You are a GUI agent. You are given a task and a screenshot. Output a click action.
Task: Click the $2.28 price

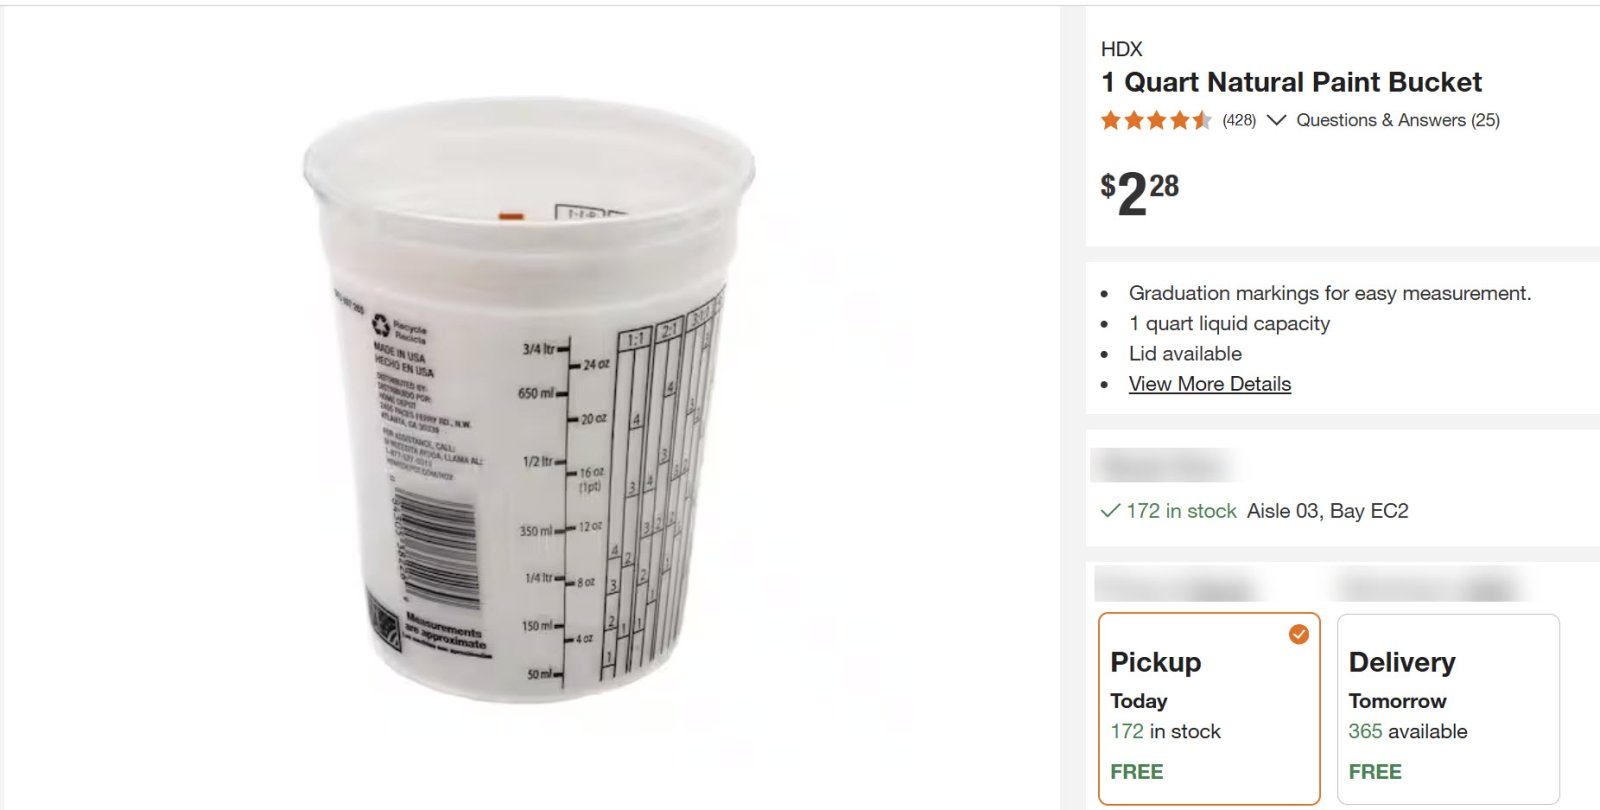click(x=1139, y=191)
